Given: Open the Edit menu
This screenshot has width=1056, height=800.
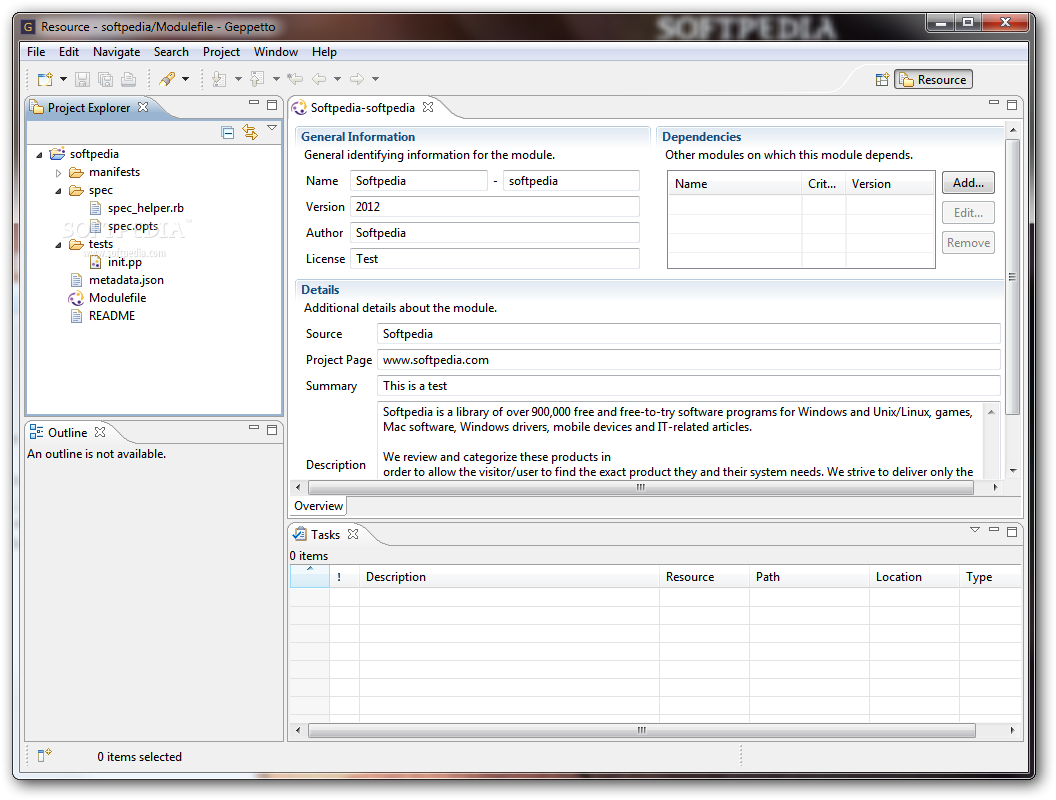Looking at the screenshot, I should 69,52.
